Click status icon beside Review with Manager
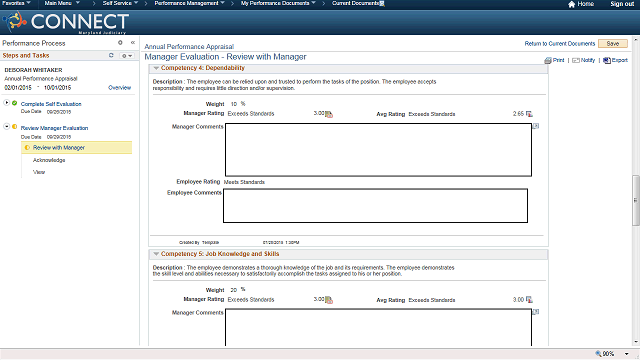The height and width of the screenshot is (360, 640). pos(27,147)
